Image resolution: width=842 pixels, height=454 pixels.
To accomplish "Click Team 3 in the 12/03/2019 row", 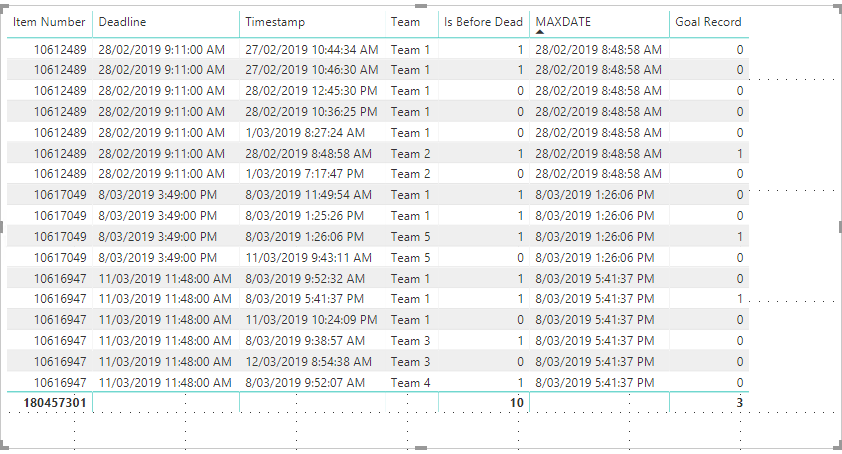I will 410,362.
